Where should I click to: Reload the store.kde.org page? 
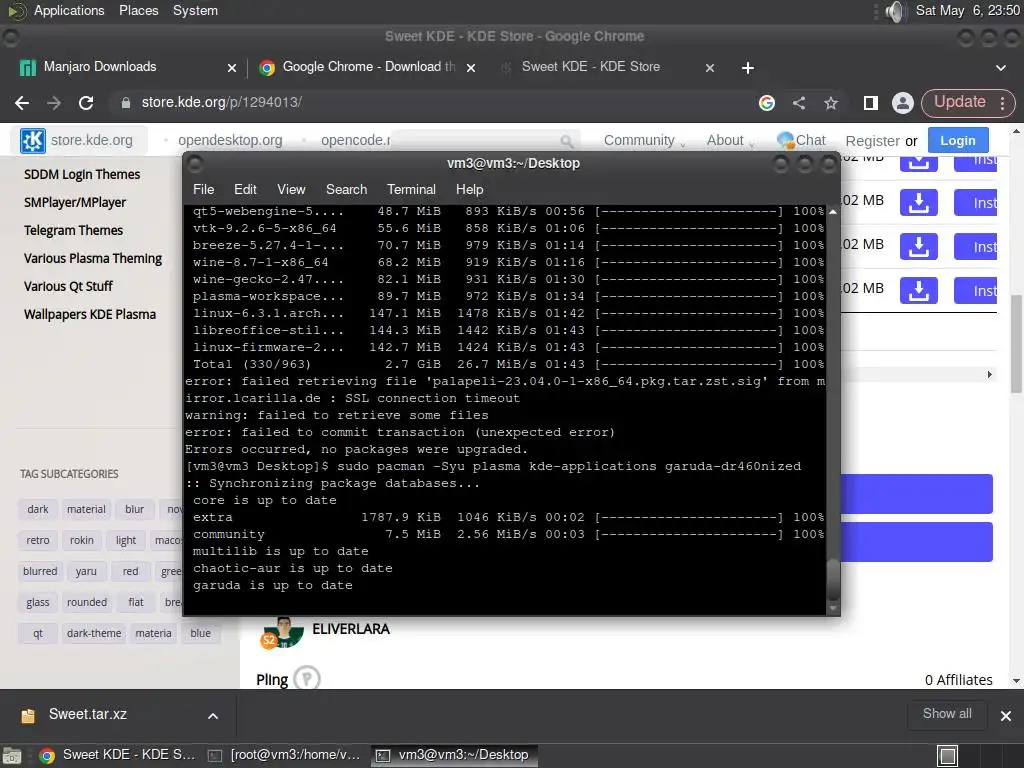point(86,103)
